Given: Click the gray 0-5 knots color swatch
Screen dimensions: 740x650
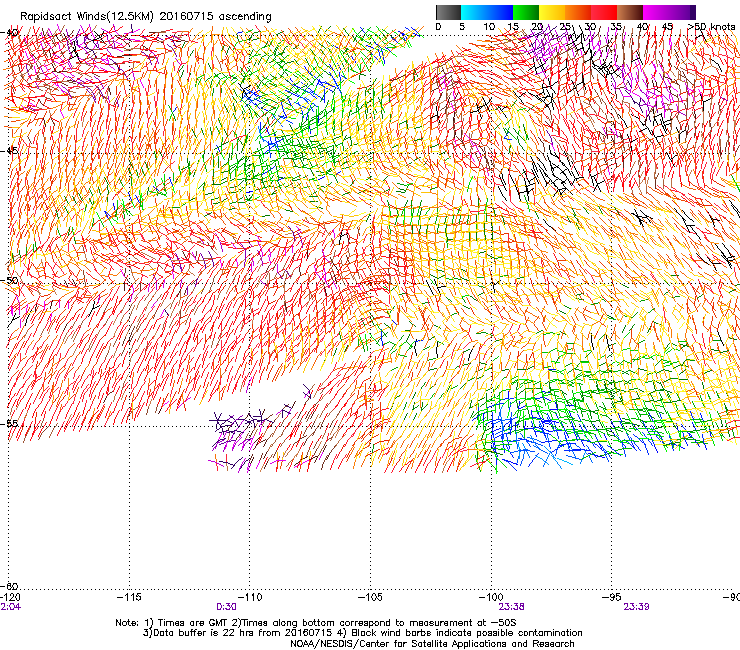Looking at the screenshot, I should point(448,12).
